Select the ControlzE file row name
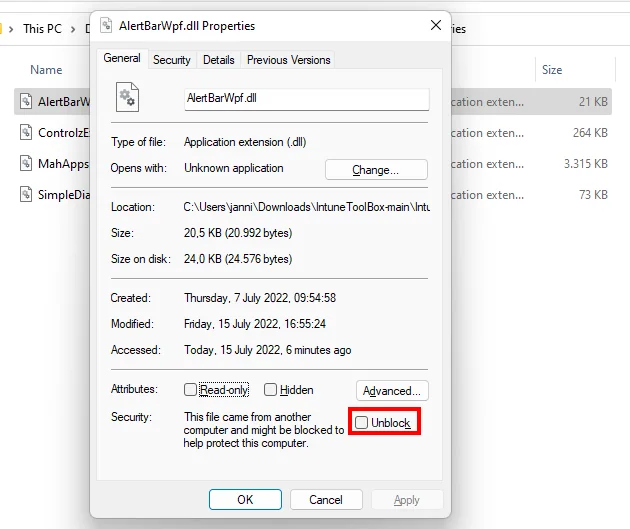 pos(63,133)
